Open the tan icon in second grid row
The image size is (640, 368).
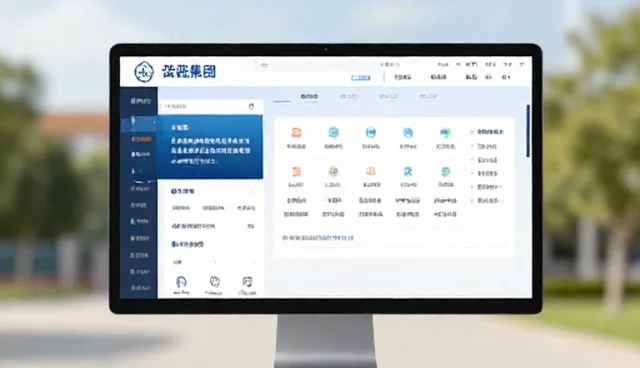(x=333, y=171)
